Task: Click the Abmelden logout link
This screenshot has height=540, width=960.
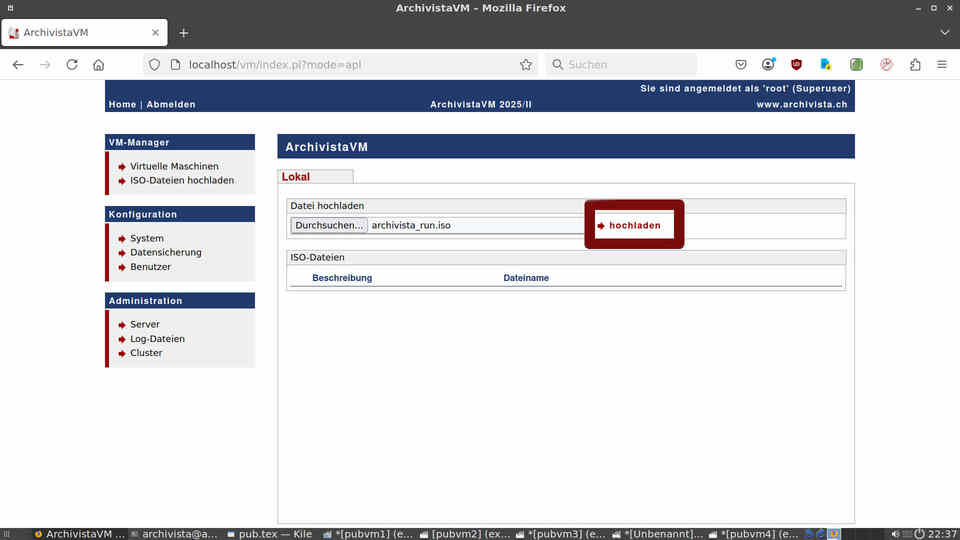Action: [171, 105]
